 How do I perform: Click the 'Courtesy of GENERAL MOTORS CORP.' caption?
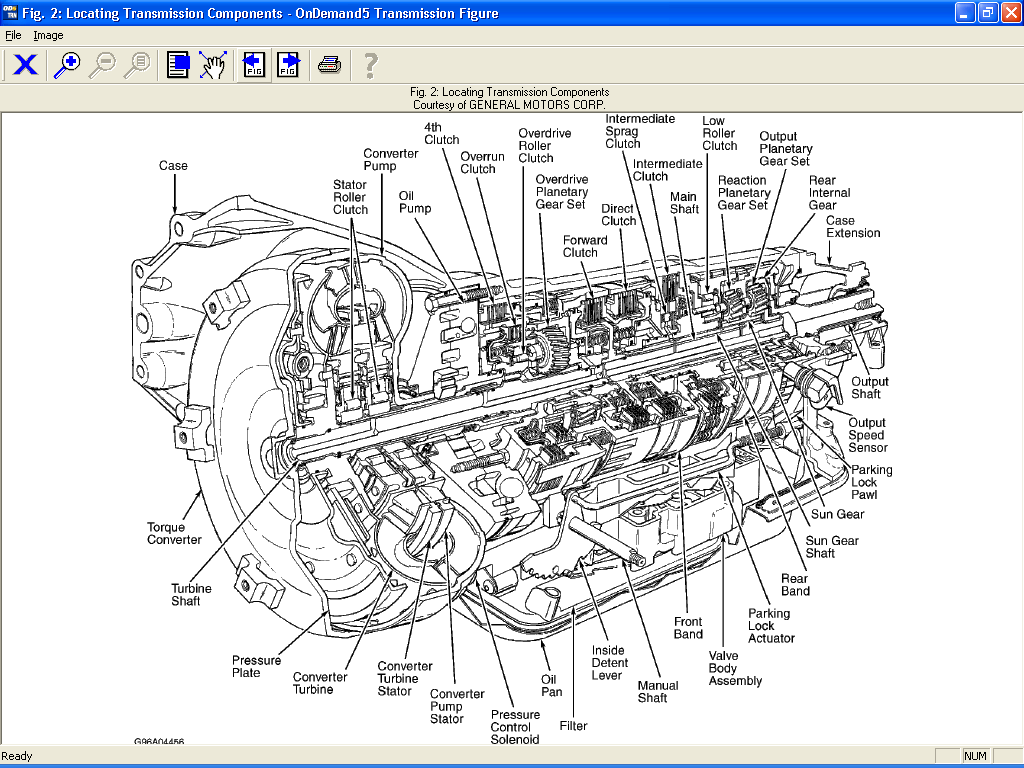click(509, 104)
